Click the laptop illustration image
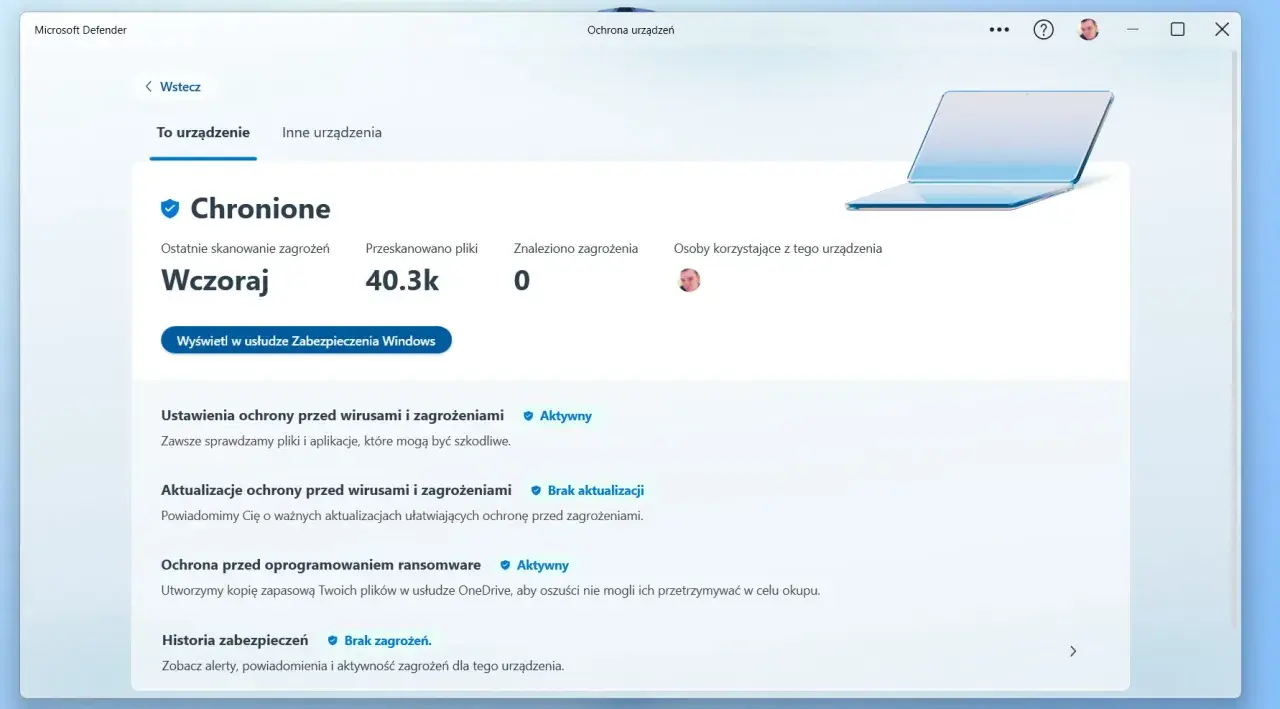This screenshot has width=1280, height=709. (x=981, y=150)
